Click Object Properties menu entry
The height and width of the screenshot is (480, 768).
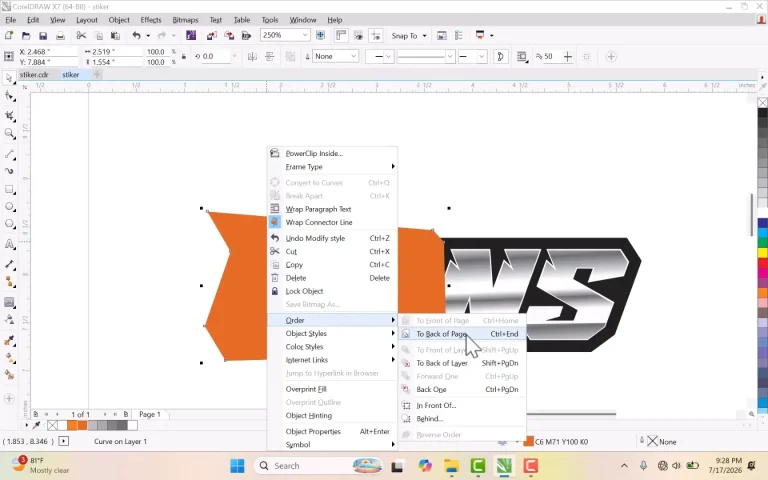click(332, 432)
